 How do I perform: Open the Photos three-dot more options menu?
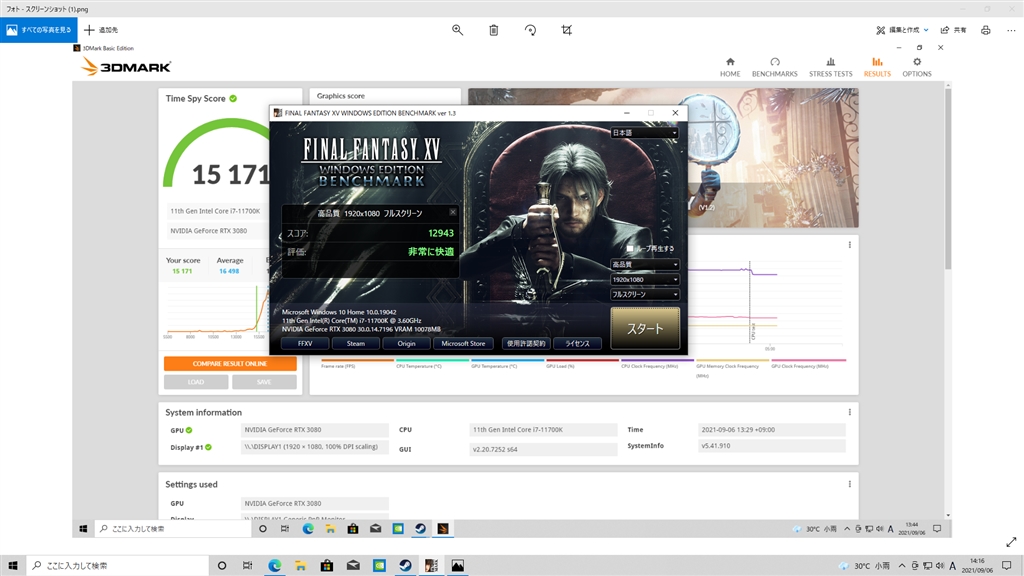click(x=1011, y=30)
